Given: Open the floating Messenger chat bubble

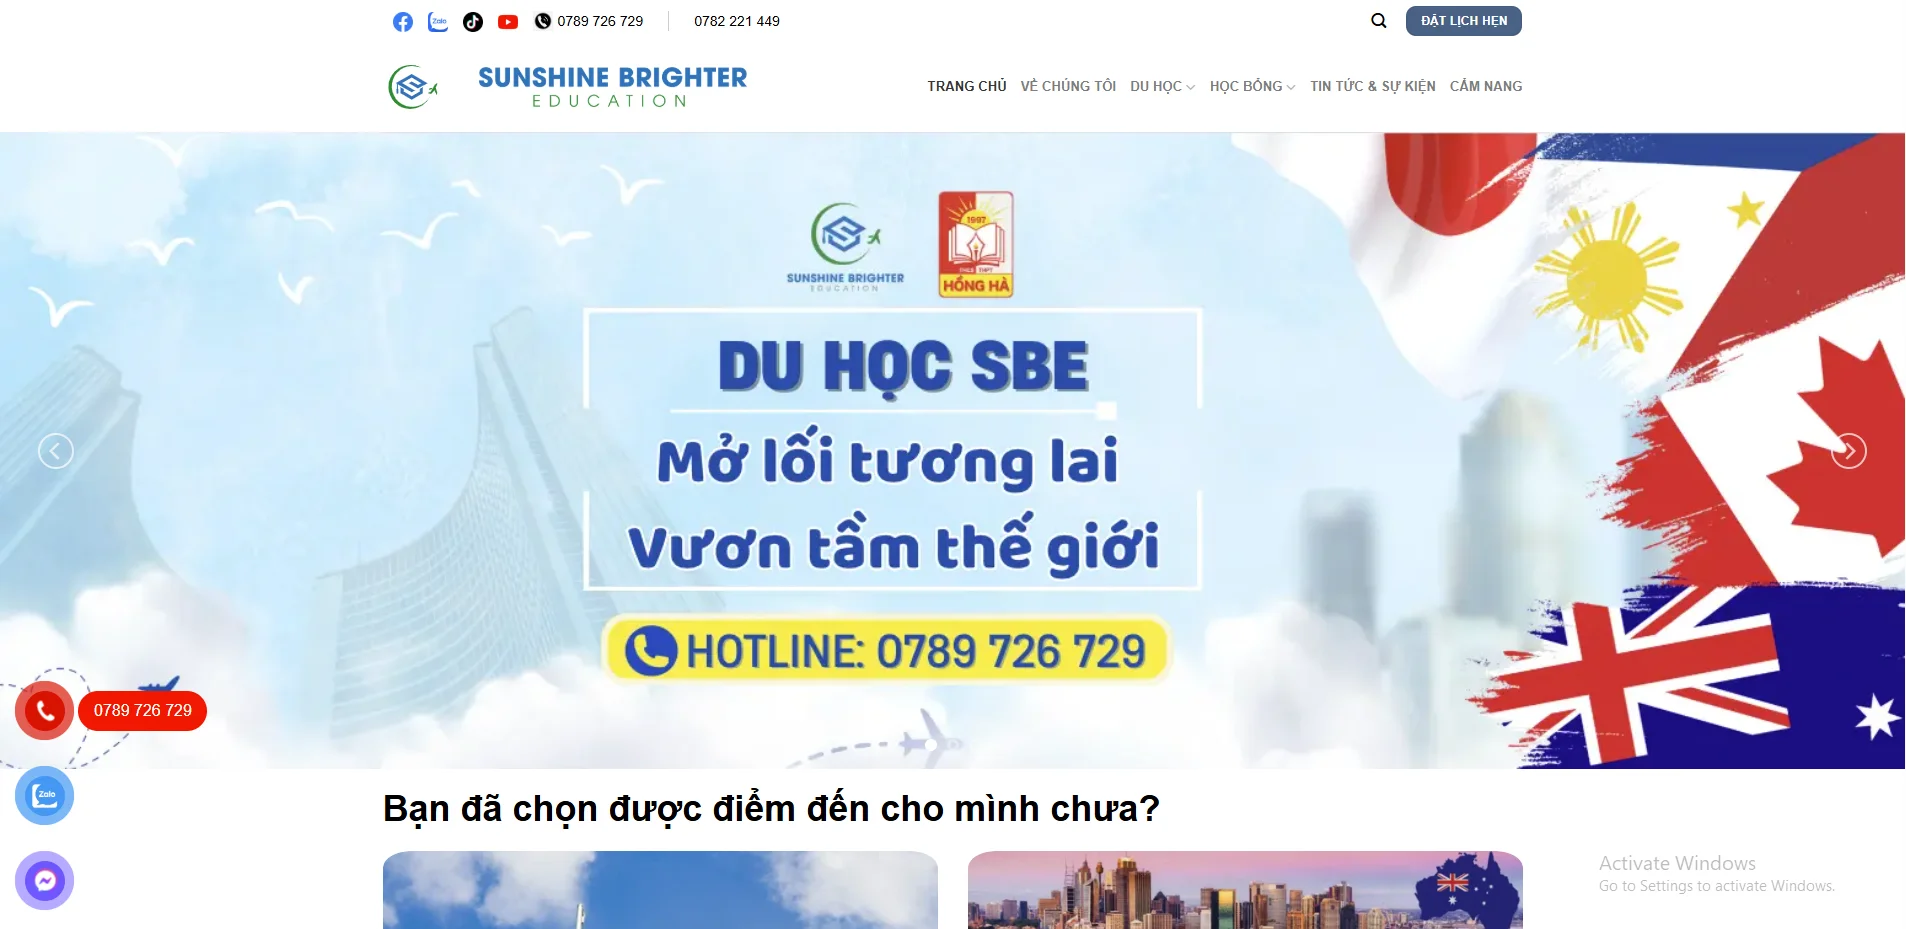Looking at the screenshot, I should (44, 881).
